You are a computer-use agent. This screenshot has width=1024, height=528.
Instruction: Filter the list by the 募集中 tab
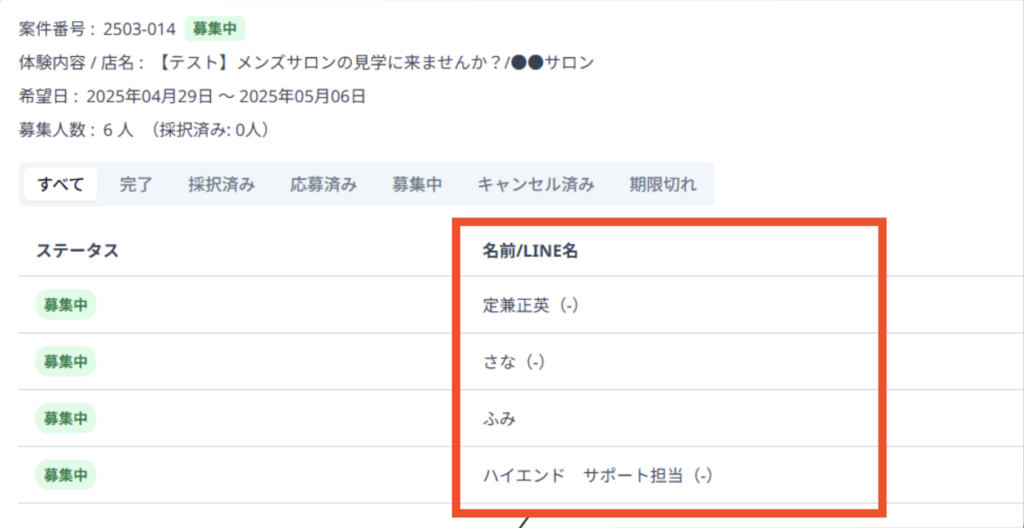(417, 184)
